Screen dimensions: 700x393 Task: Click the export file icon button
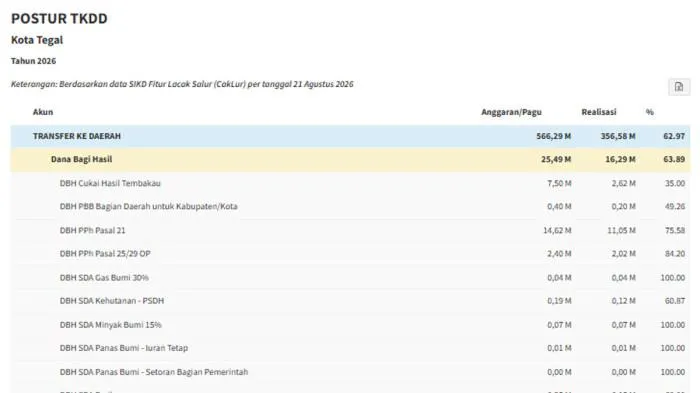679,87
